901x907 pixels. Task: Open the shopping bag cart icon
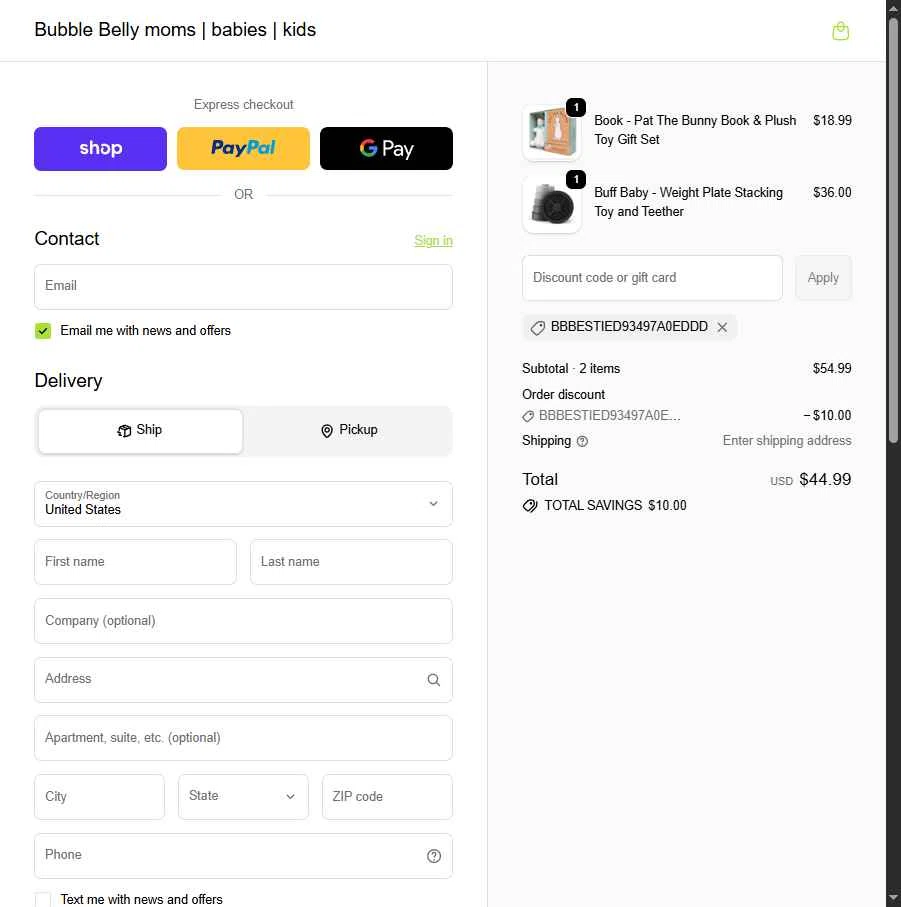coord(840,31)
